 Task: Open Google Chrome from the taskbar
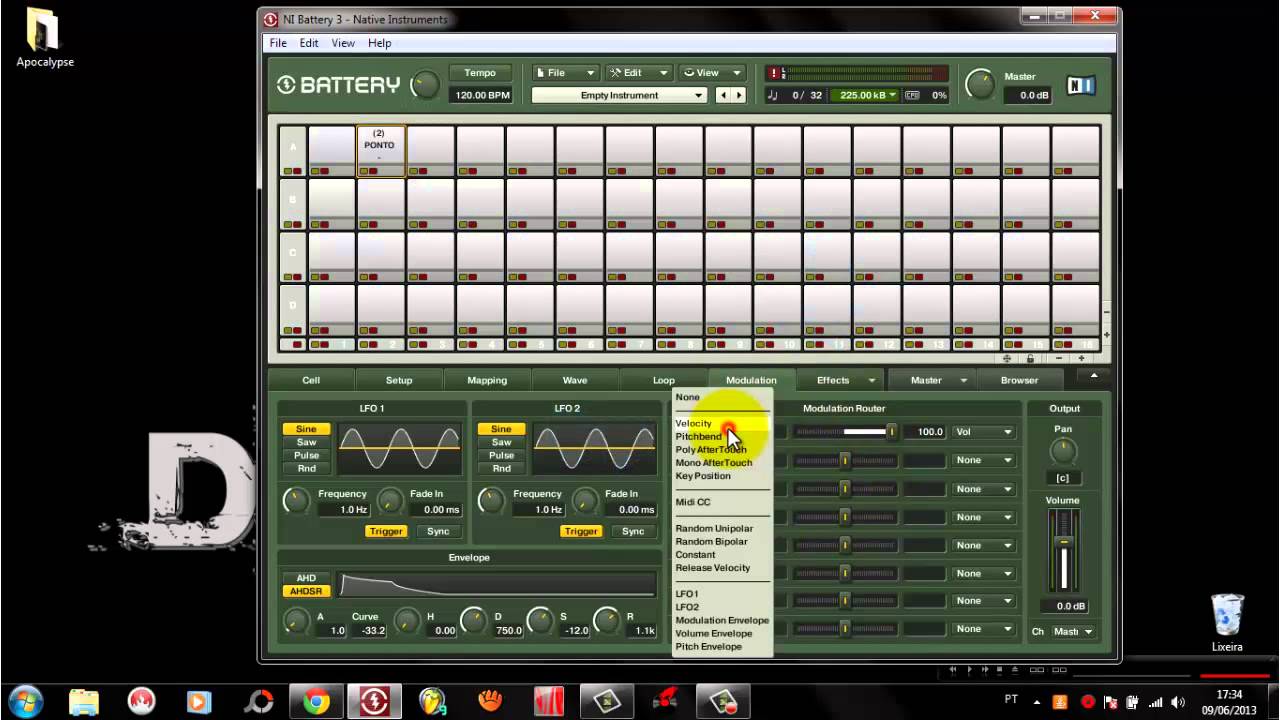pos(317,701)
